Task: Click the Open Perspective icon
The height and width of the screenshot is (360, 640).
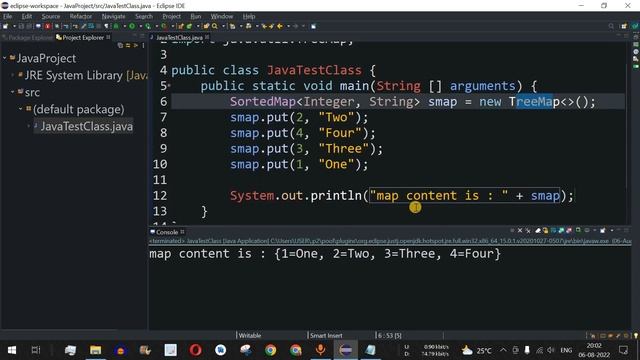Action: 624,26
